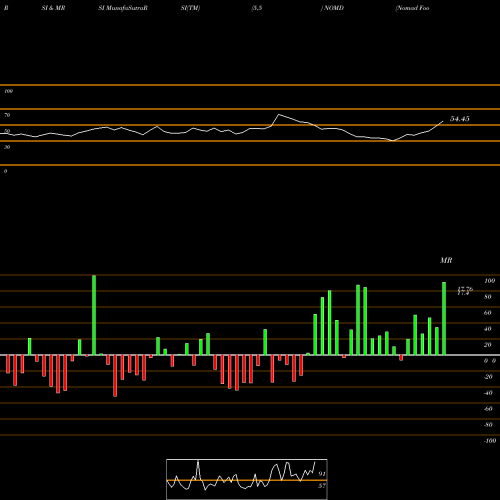This screenshot has width=500, height=500.
Task: Click the value 57 in the mini chart
Action: (322, 486)
